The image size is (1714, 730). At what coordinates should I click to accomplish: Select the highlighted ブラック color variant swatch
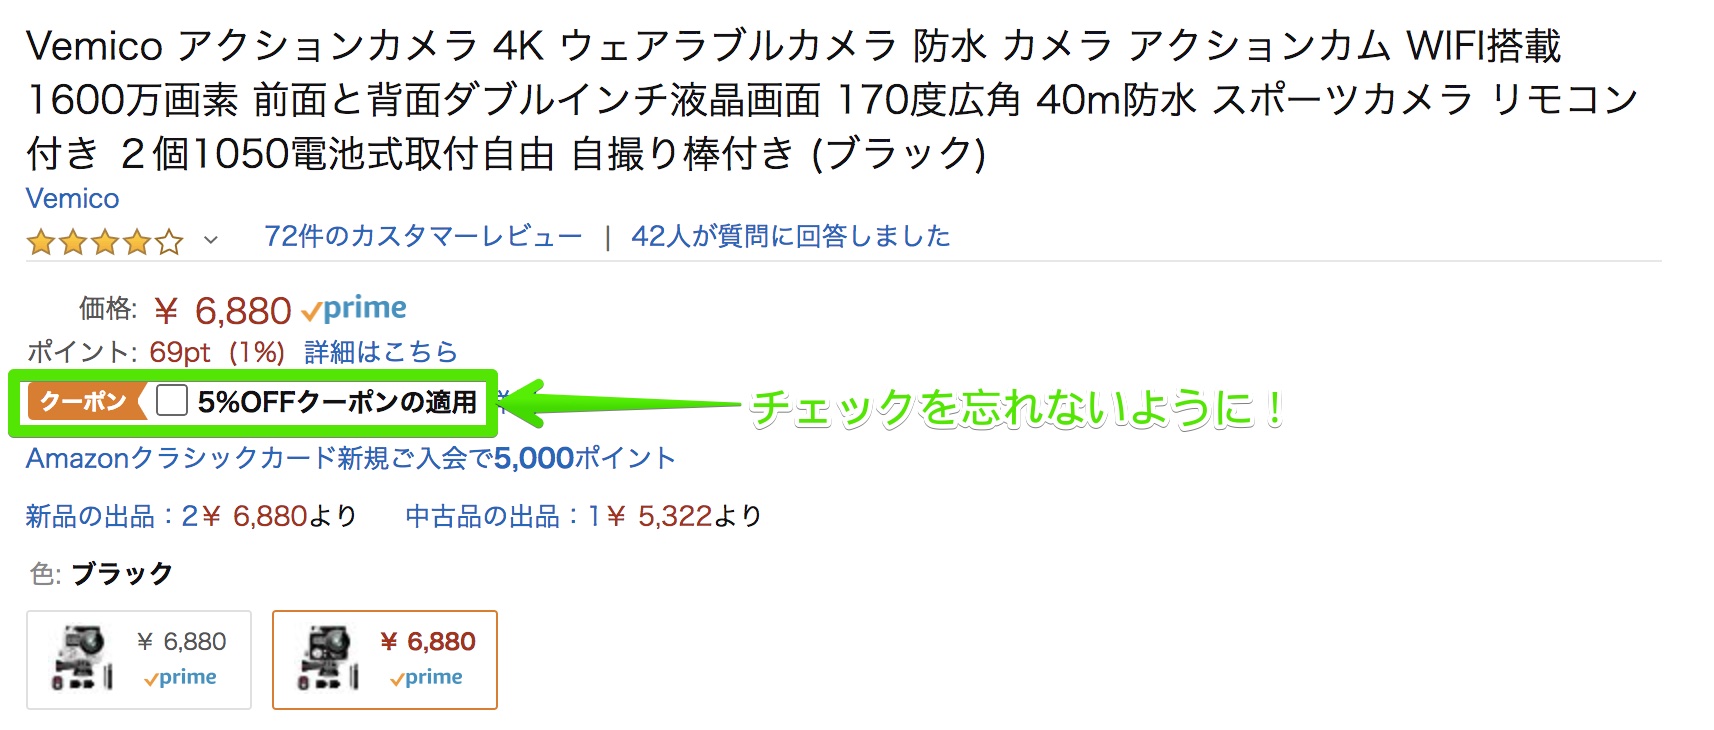[385, 659]
